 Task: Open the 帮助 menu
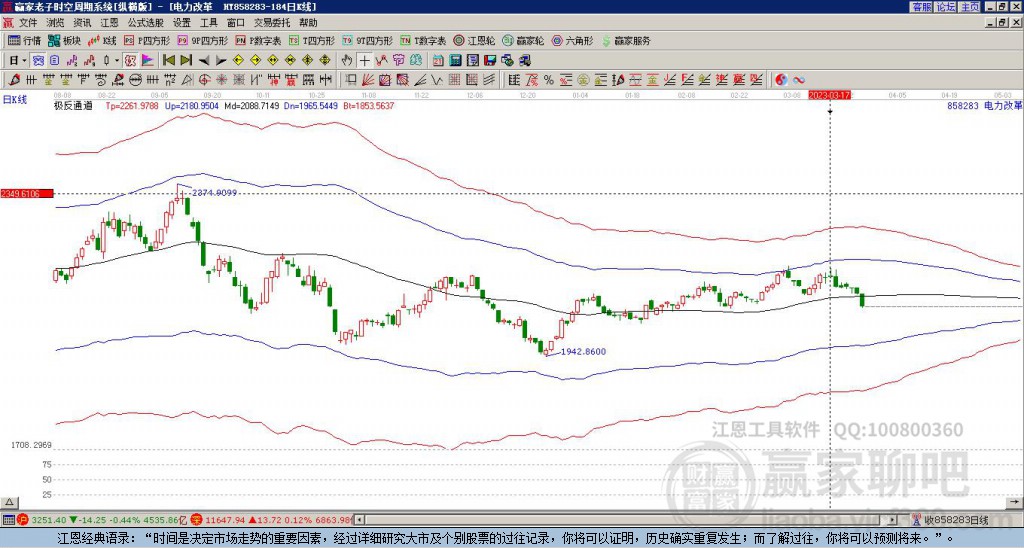tap(308, 23)
